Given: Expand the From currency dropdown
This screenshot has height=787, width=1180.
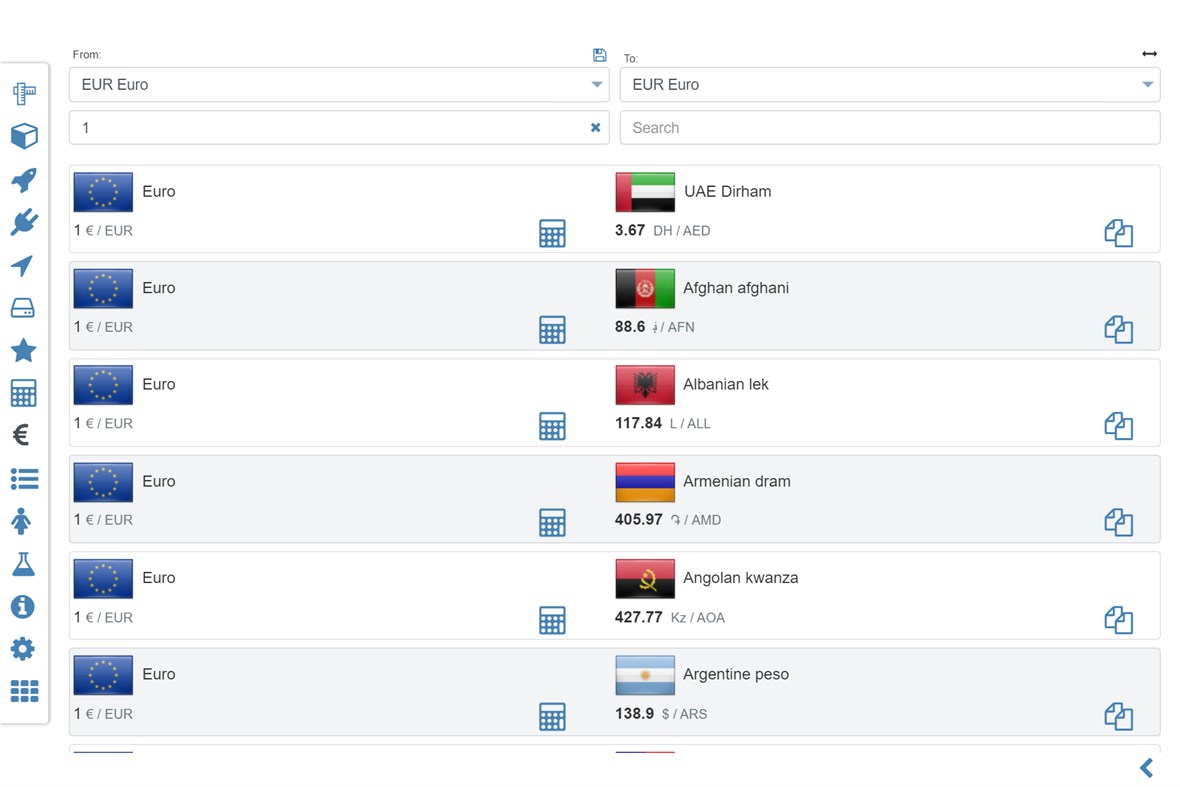Looking at the screenshot, I should click(597, 85).
